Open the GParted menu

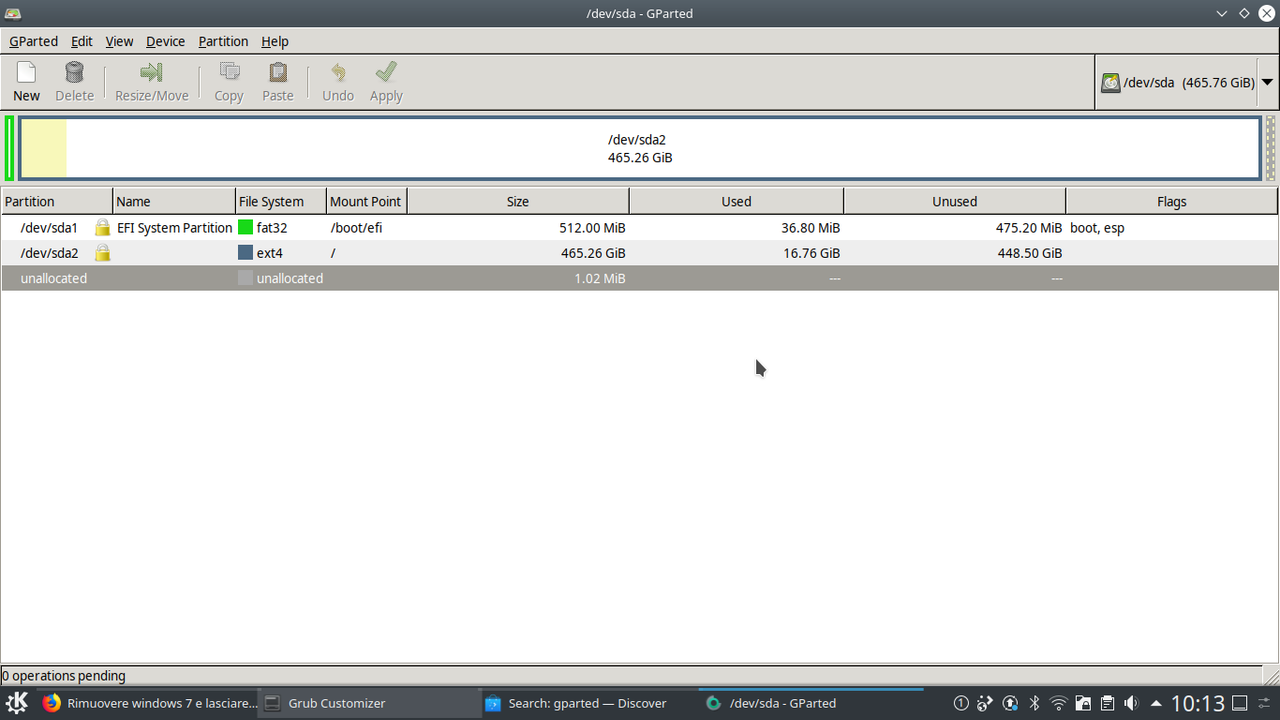[34, 41]
